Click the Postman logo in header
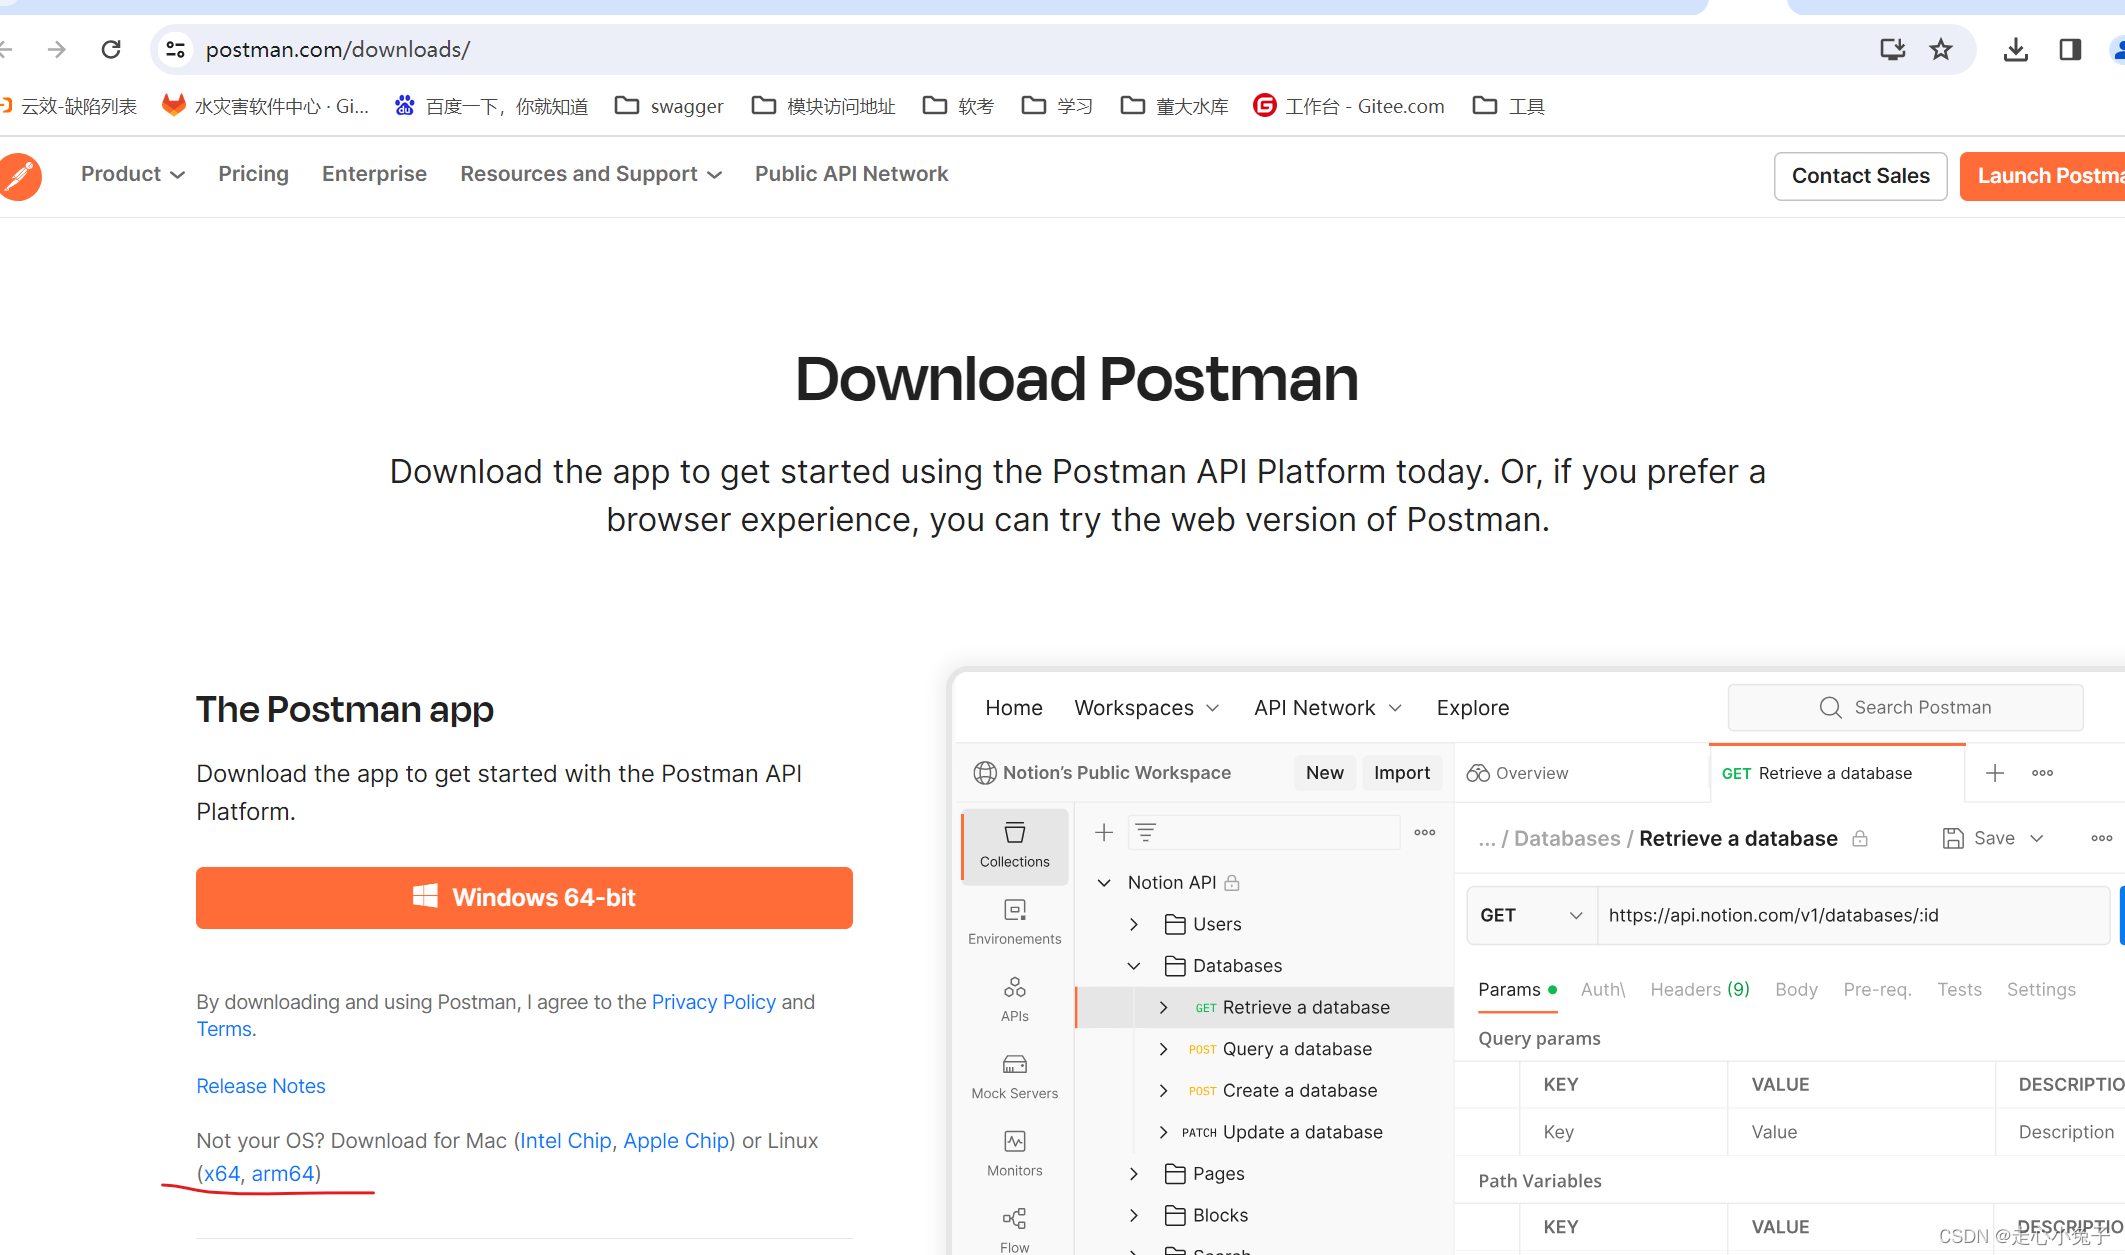Image resolution: width=2125 pixels, height=1255 pixels. [x=20, y=176]
